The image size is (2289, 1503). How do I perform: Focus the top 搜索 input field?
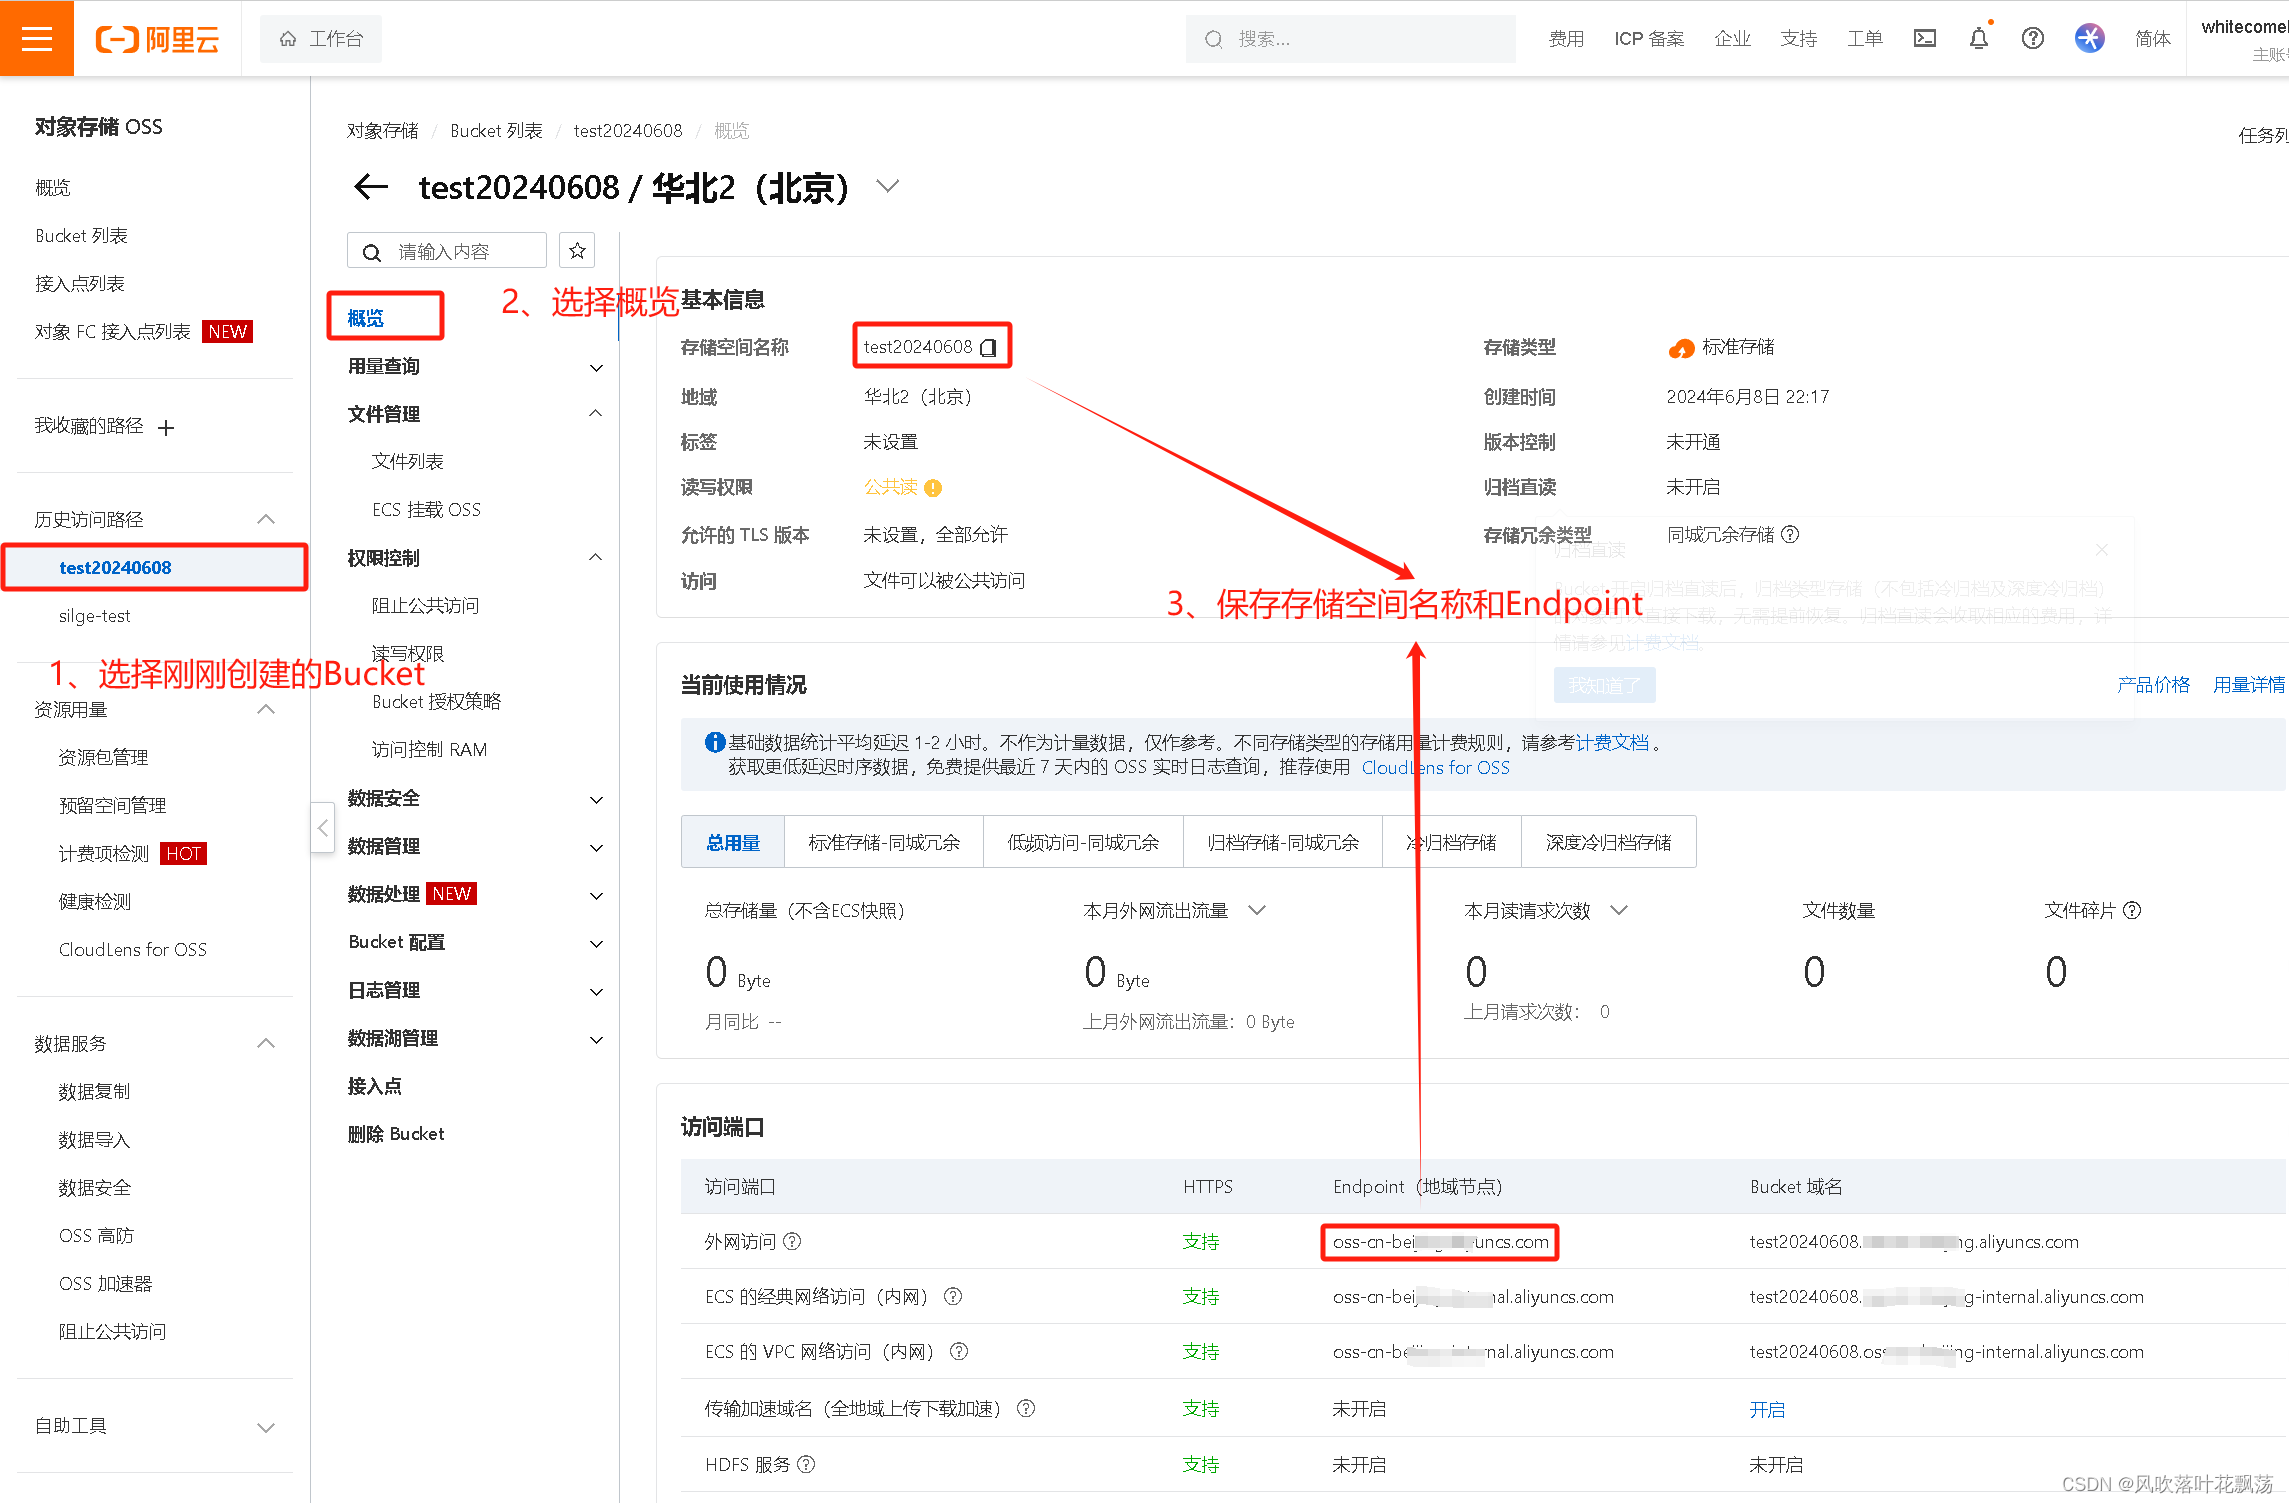pos(1350,39)
